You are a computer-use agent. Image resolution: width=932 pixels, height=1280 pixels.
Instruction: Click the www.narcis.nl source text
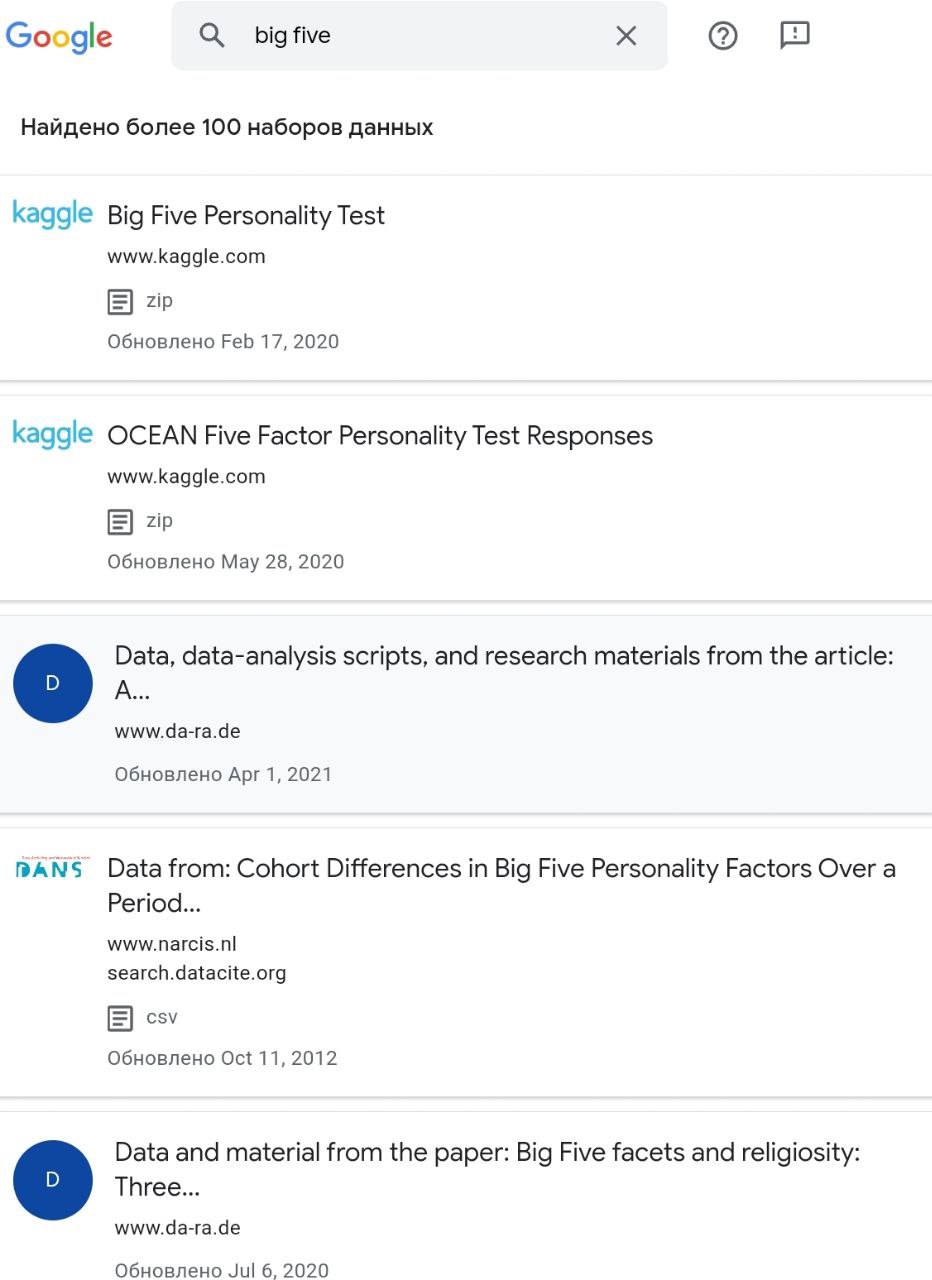pos(172,944)
